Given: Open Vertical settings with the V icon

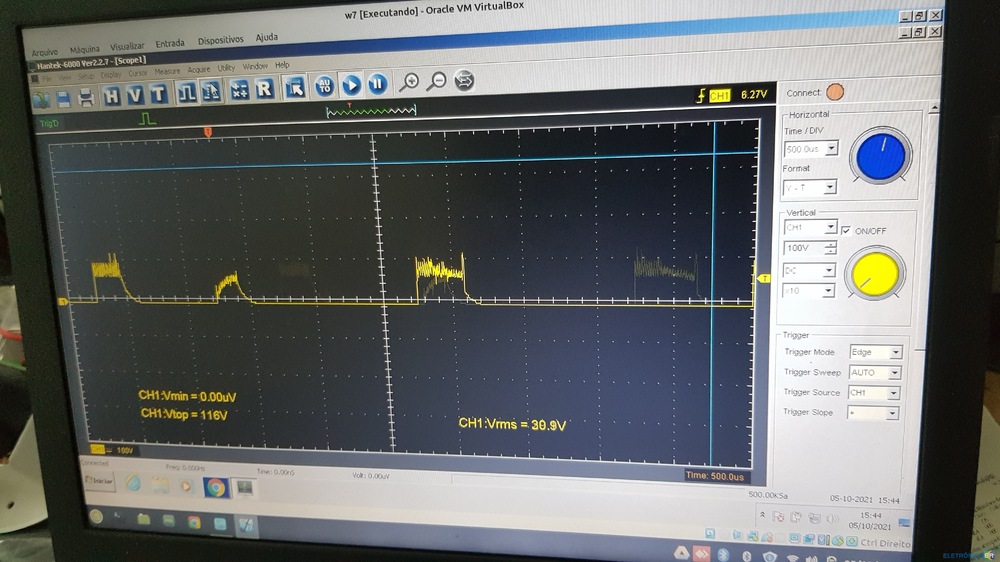Looking at the screenshot, I should click(x=135, y=95).
